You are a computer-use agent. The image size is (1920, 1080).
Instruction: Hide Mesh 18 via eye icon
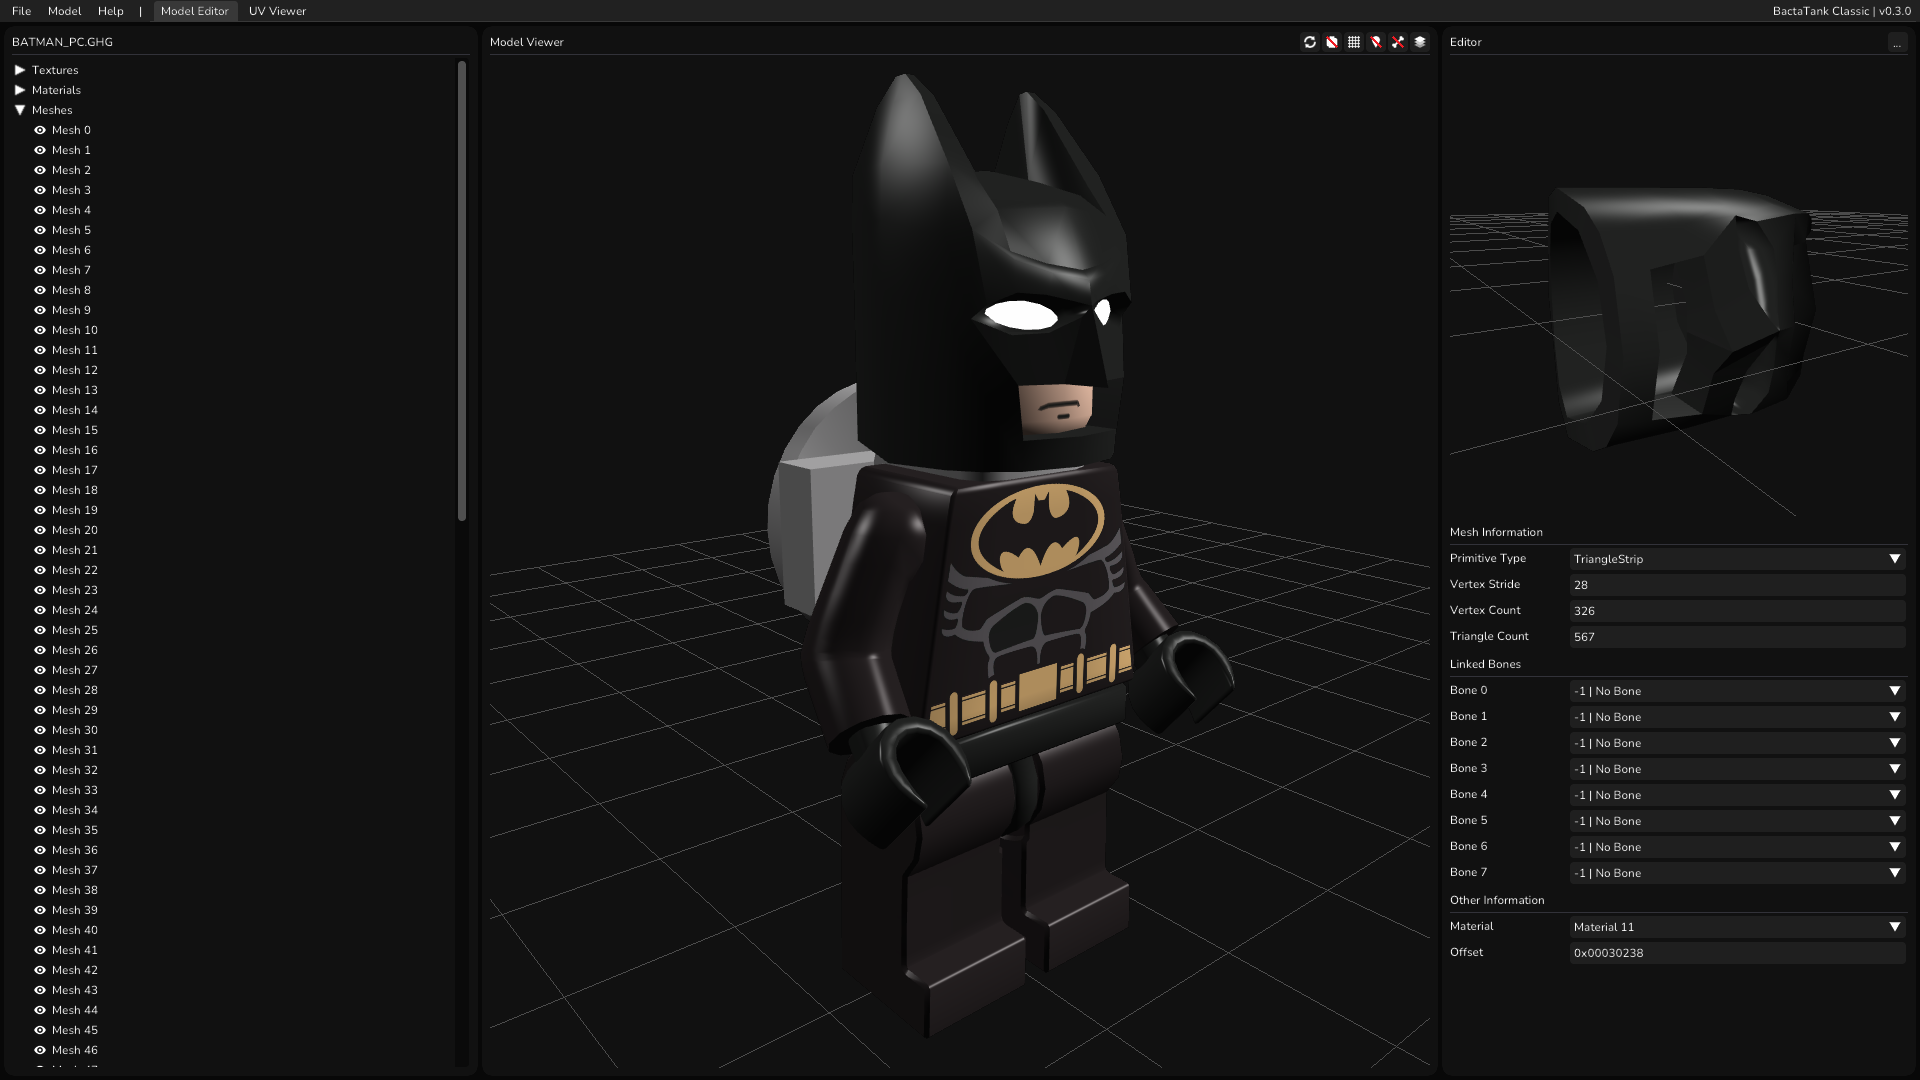coord(40,490)
